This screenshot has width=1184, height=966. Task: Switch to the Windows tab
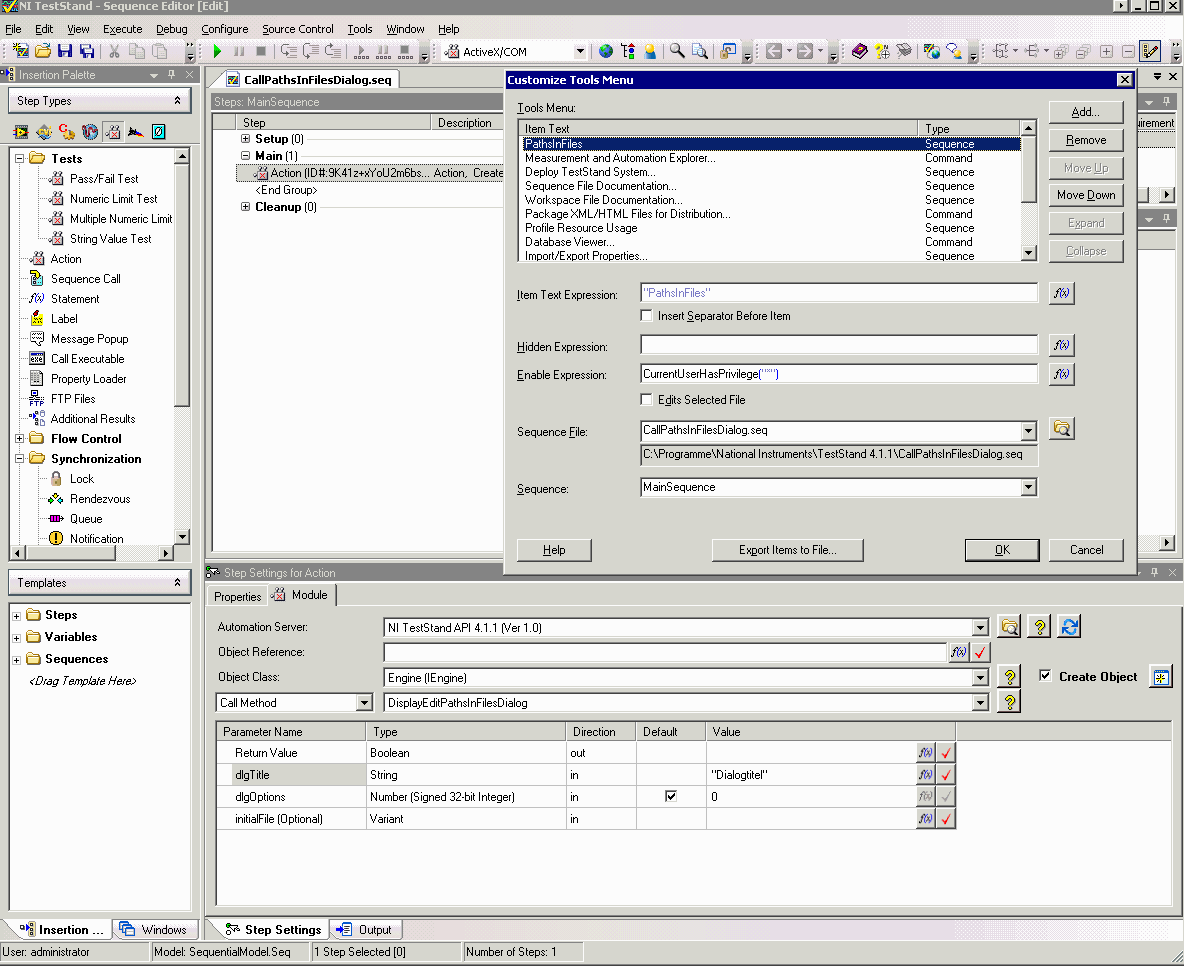(x=153, y=930)
